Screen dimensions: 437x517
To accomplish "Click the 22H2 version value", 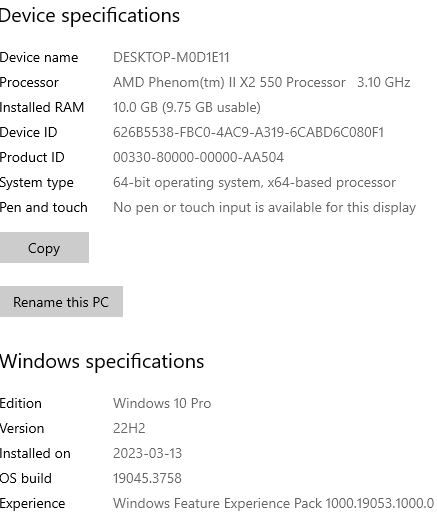I will coord(129,428).
